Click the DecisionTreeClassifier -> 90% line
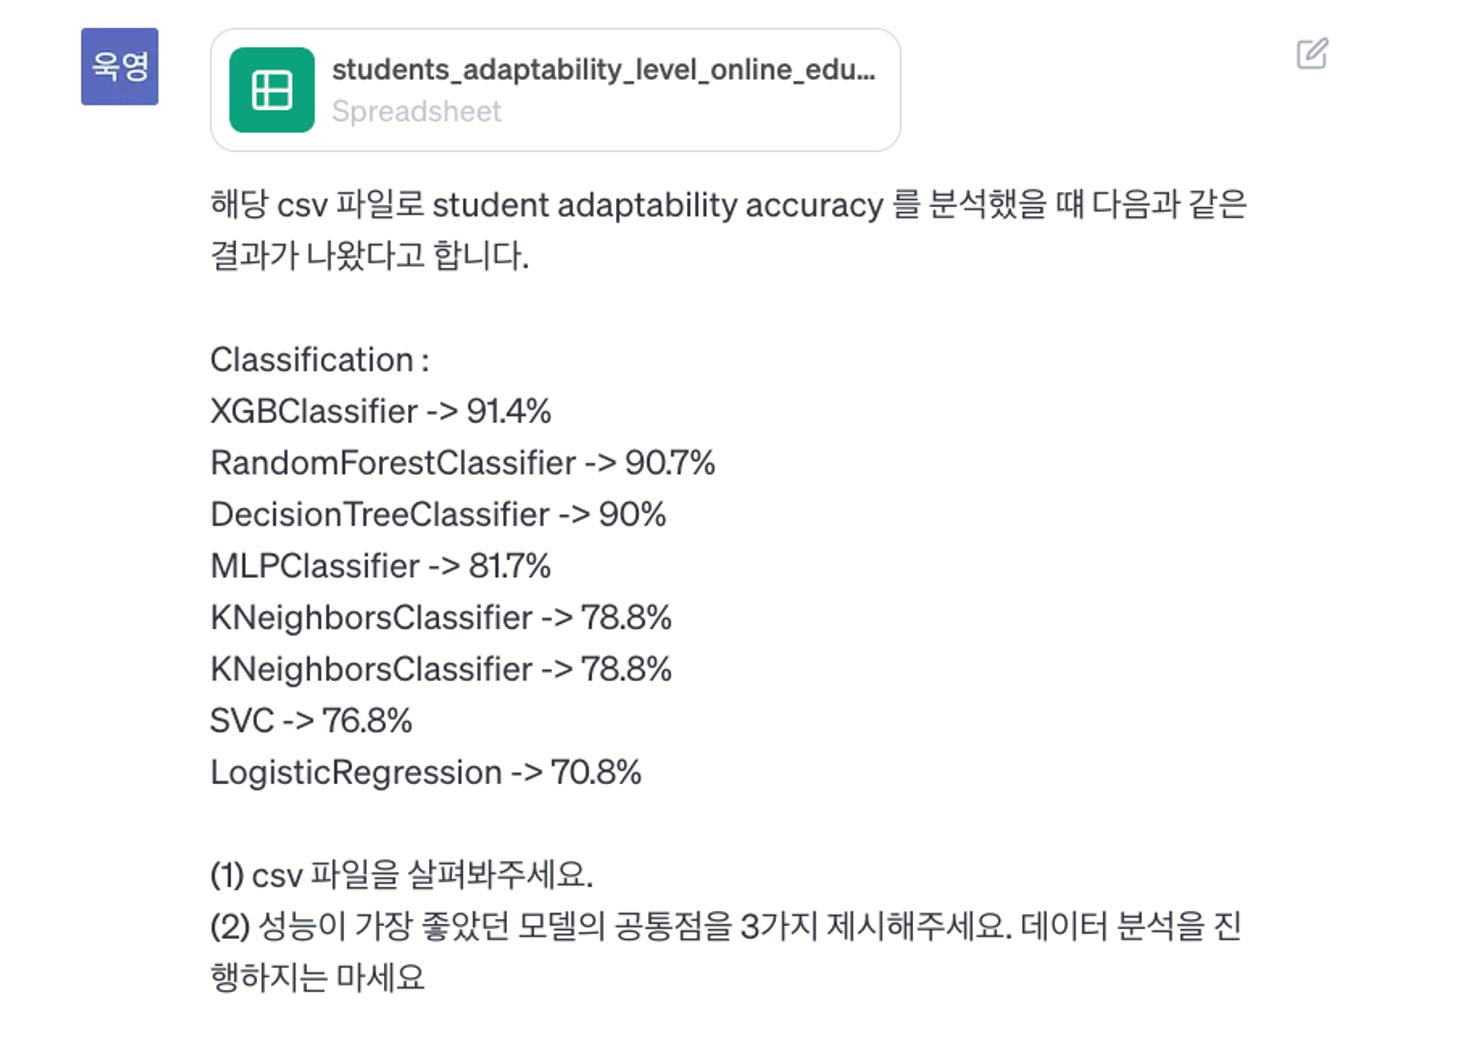1470x1041 pixels. point(438,514)
